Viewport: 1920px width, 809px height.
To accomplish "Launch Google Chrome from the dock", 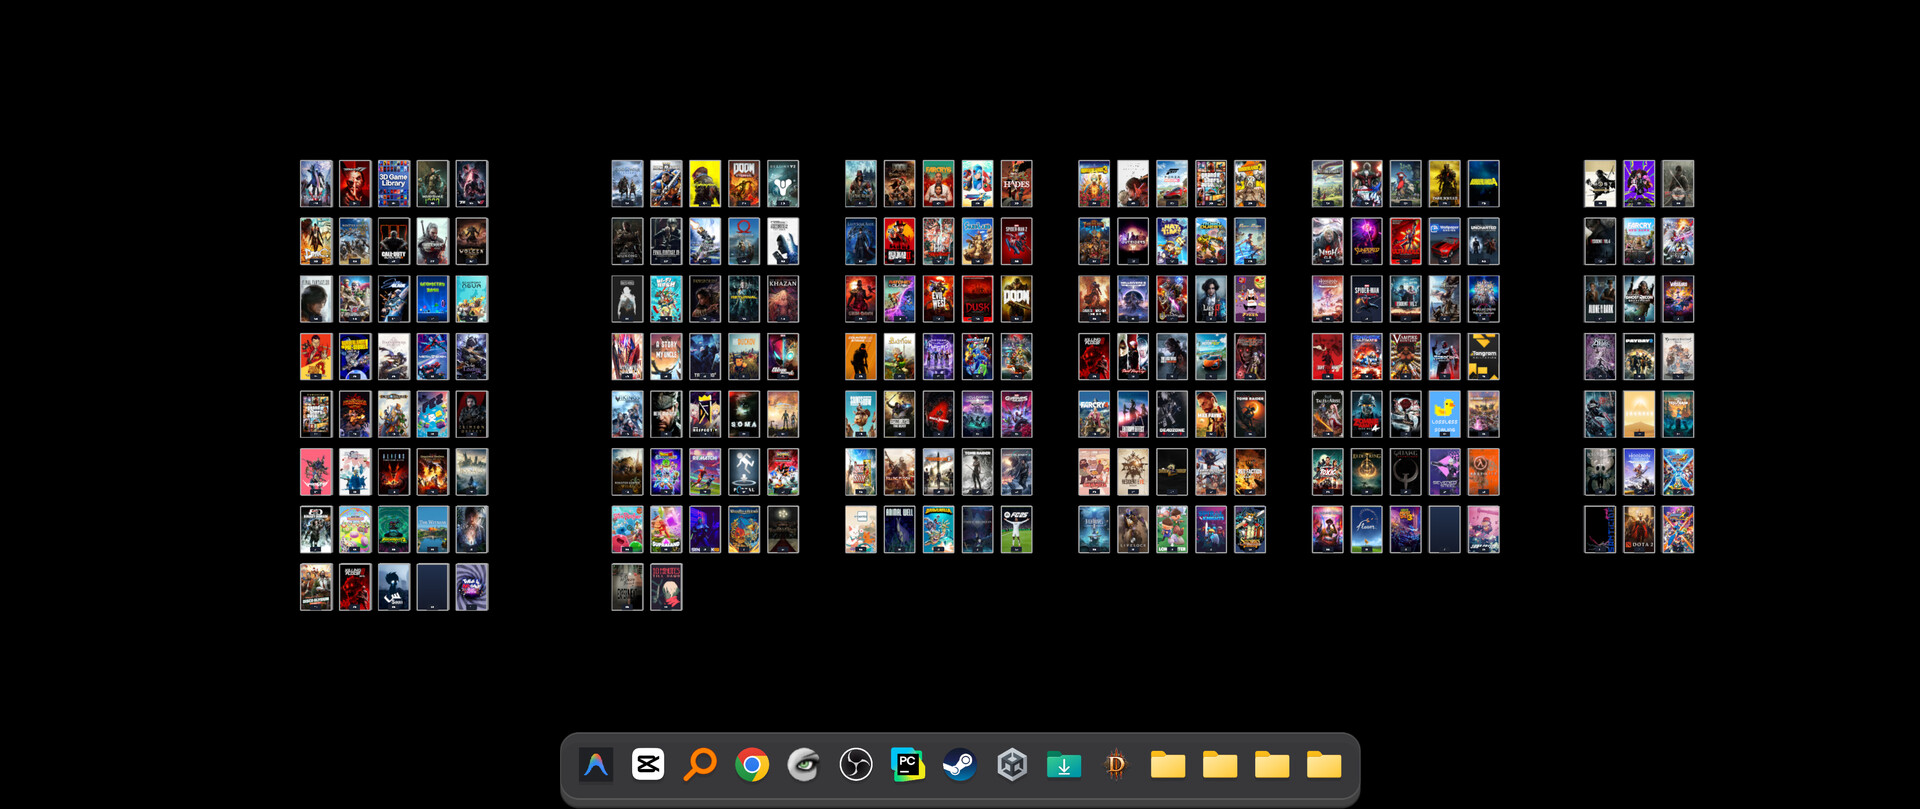I will (x=752, y=765).
